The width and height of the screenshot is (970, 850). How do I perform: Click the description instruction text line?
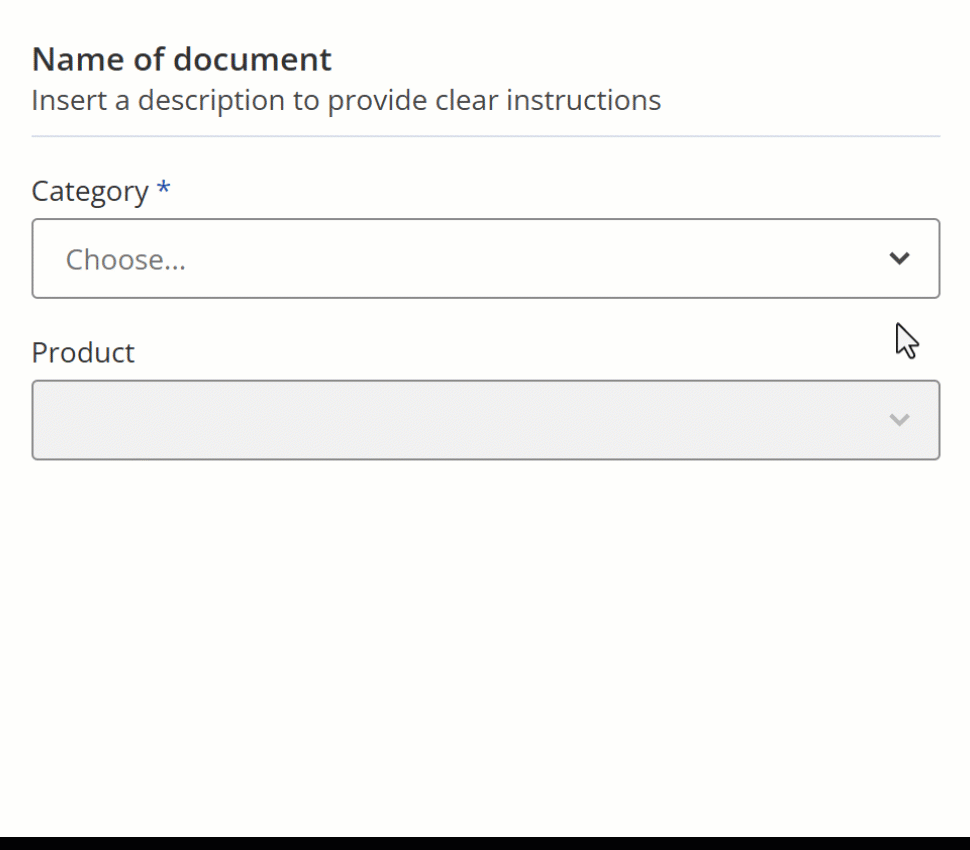[x=346, y=100]
